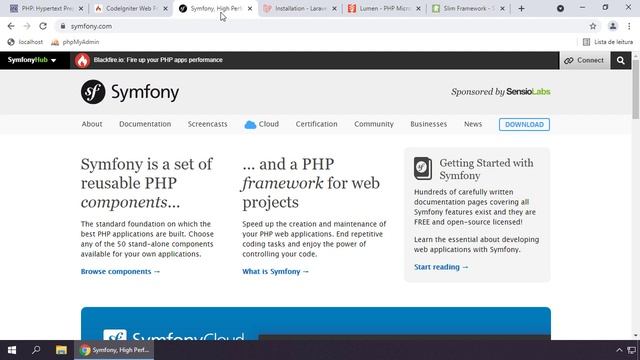This screenshot has height=360, width=640.
Task: Open File Explorer from the taskbar
Action: (61, 350)
